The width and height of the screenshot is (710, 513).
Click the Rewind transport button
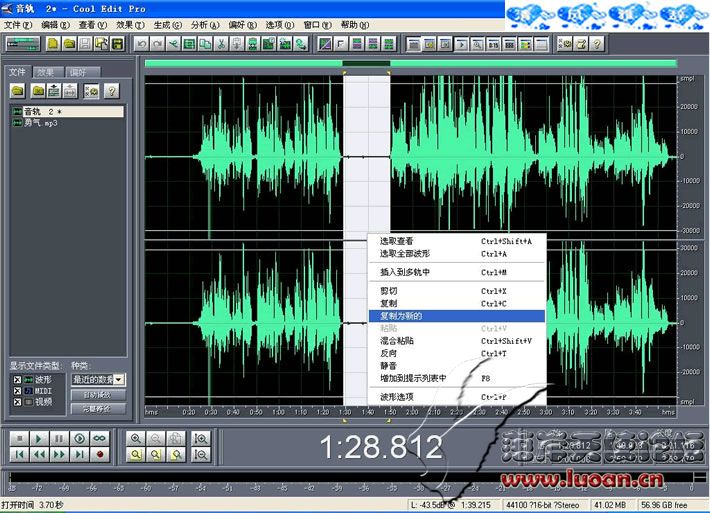tap(39, 454)
